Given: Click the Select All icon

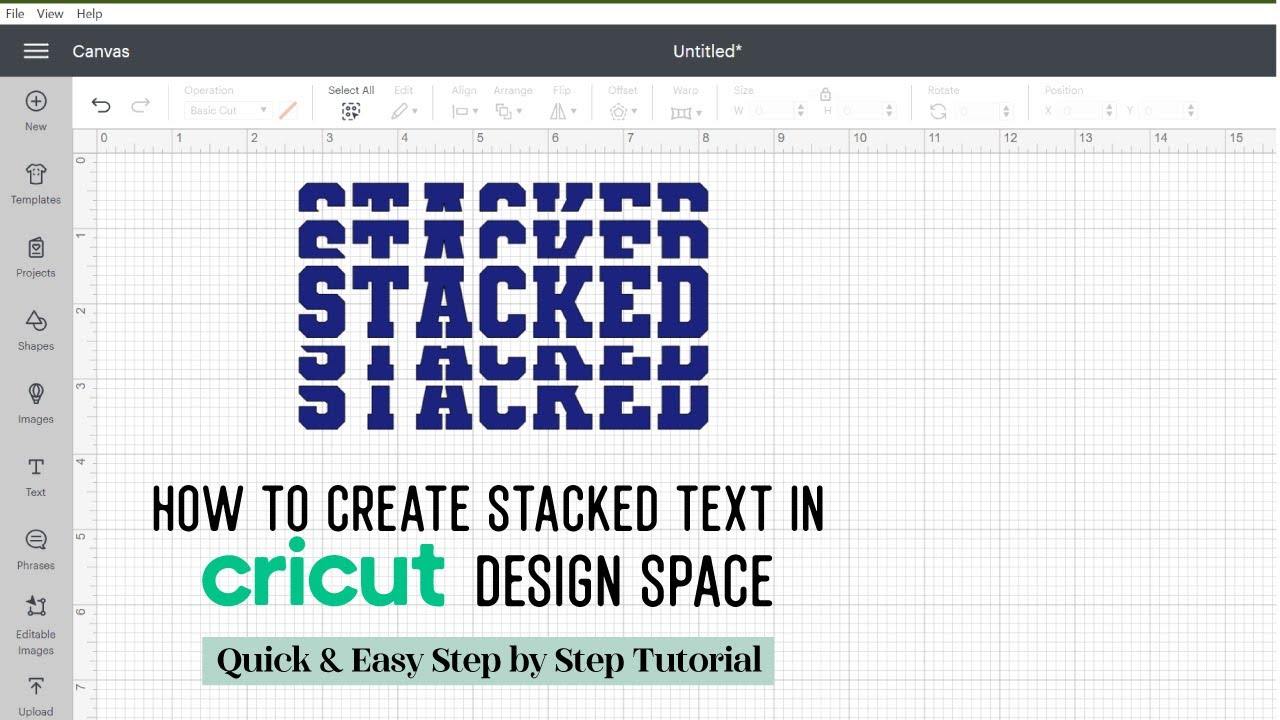Looking at the screenshot, I should tap(351, 111).
